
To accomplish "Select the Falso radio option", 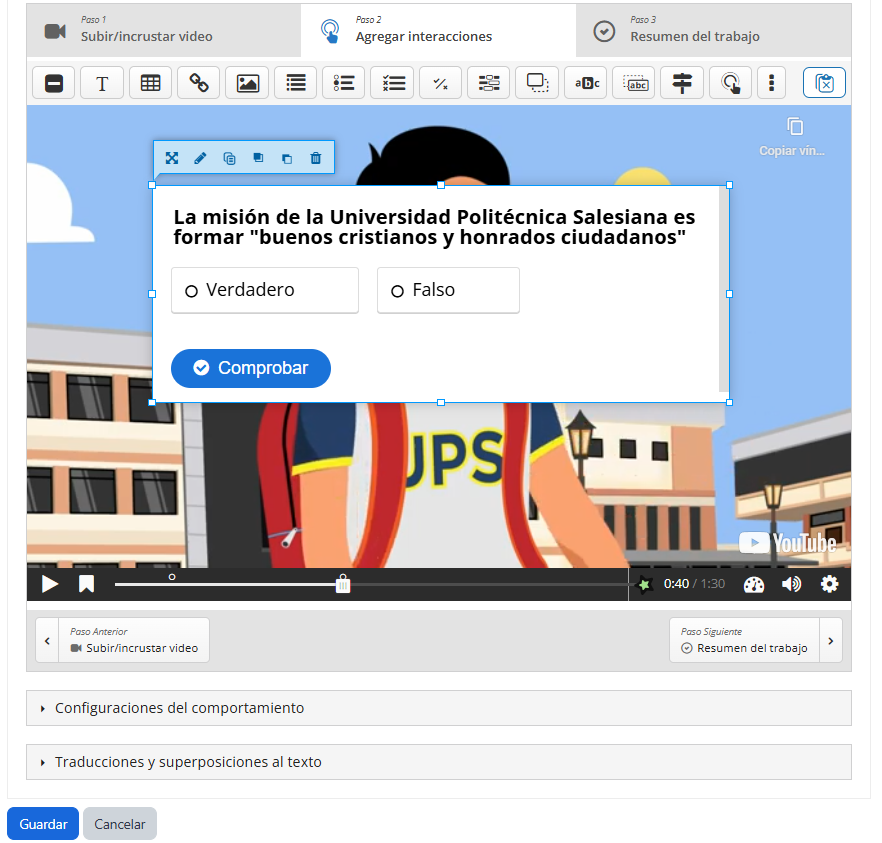I will pyautogui.click(x=397, y=291).
